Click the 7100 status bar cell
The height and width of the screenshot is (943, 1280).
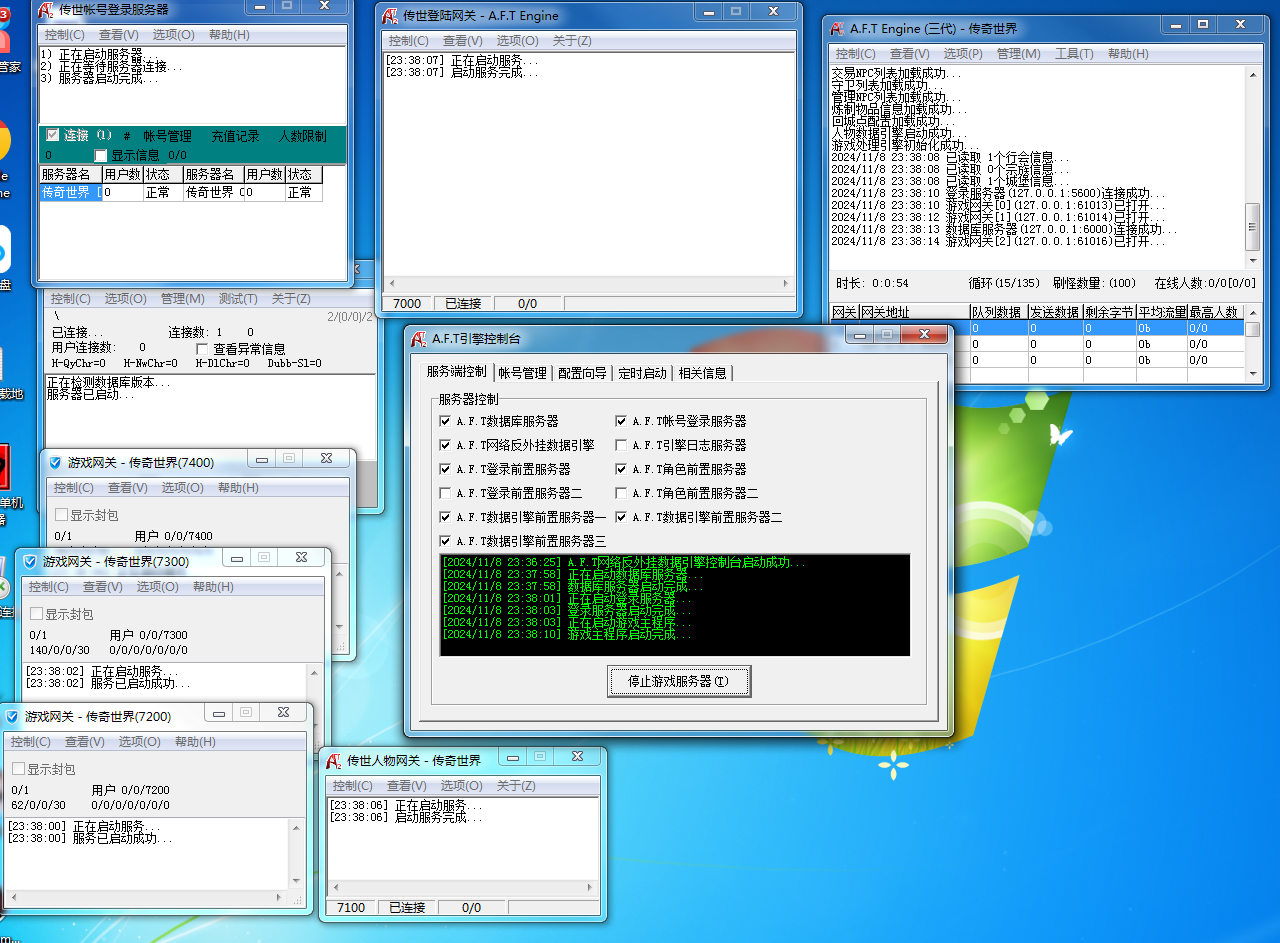point(351,908)
